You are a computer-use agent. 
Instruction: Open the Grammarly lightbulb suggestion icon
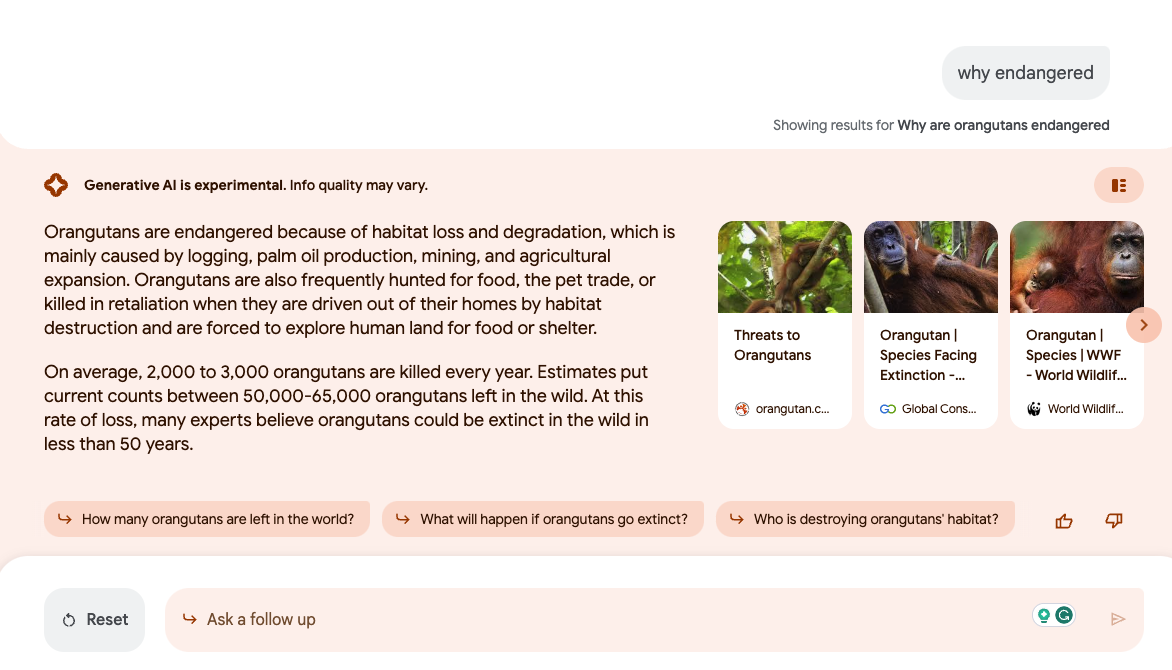pyautogui.click(x=1043, y=616)
